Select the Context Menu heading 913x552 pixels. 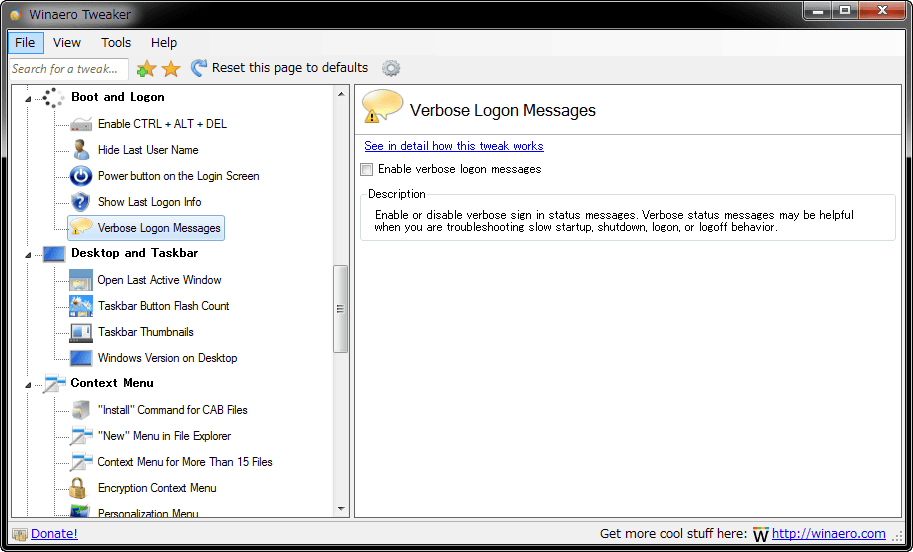(112, 383)
